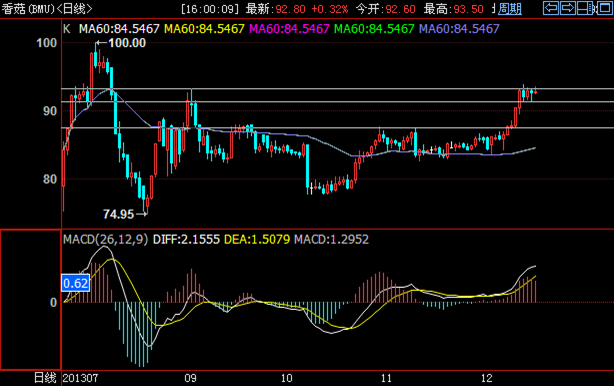Select the 11 month marker on axis
614x386 pixels.
pyautogui.click(x=386, y=378)
